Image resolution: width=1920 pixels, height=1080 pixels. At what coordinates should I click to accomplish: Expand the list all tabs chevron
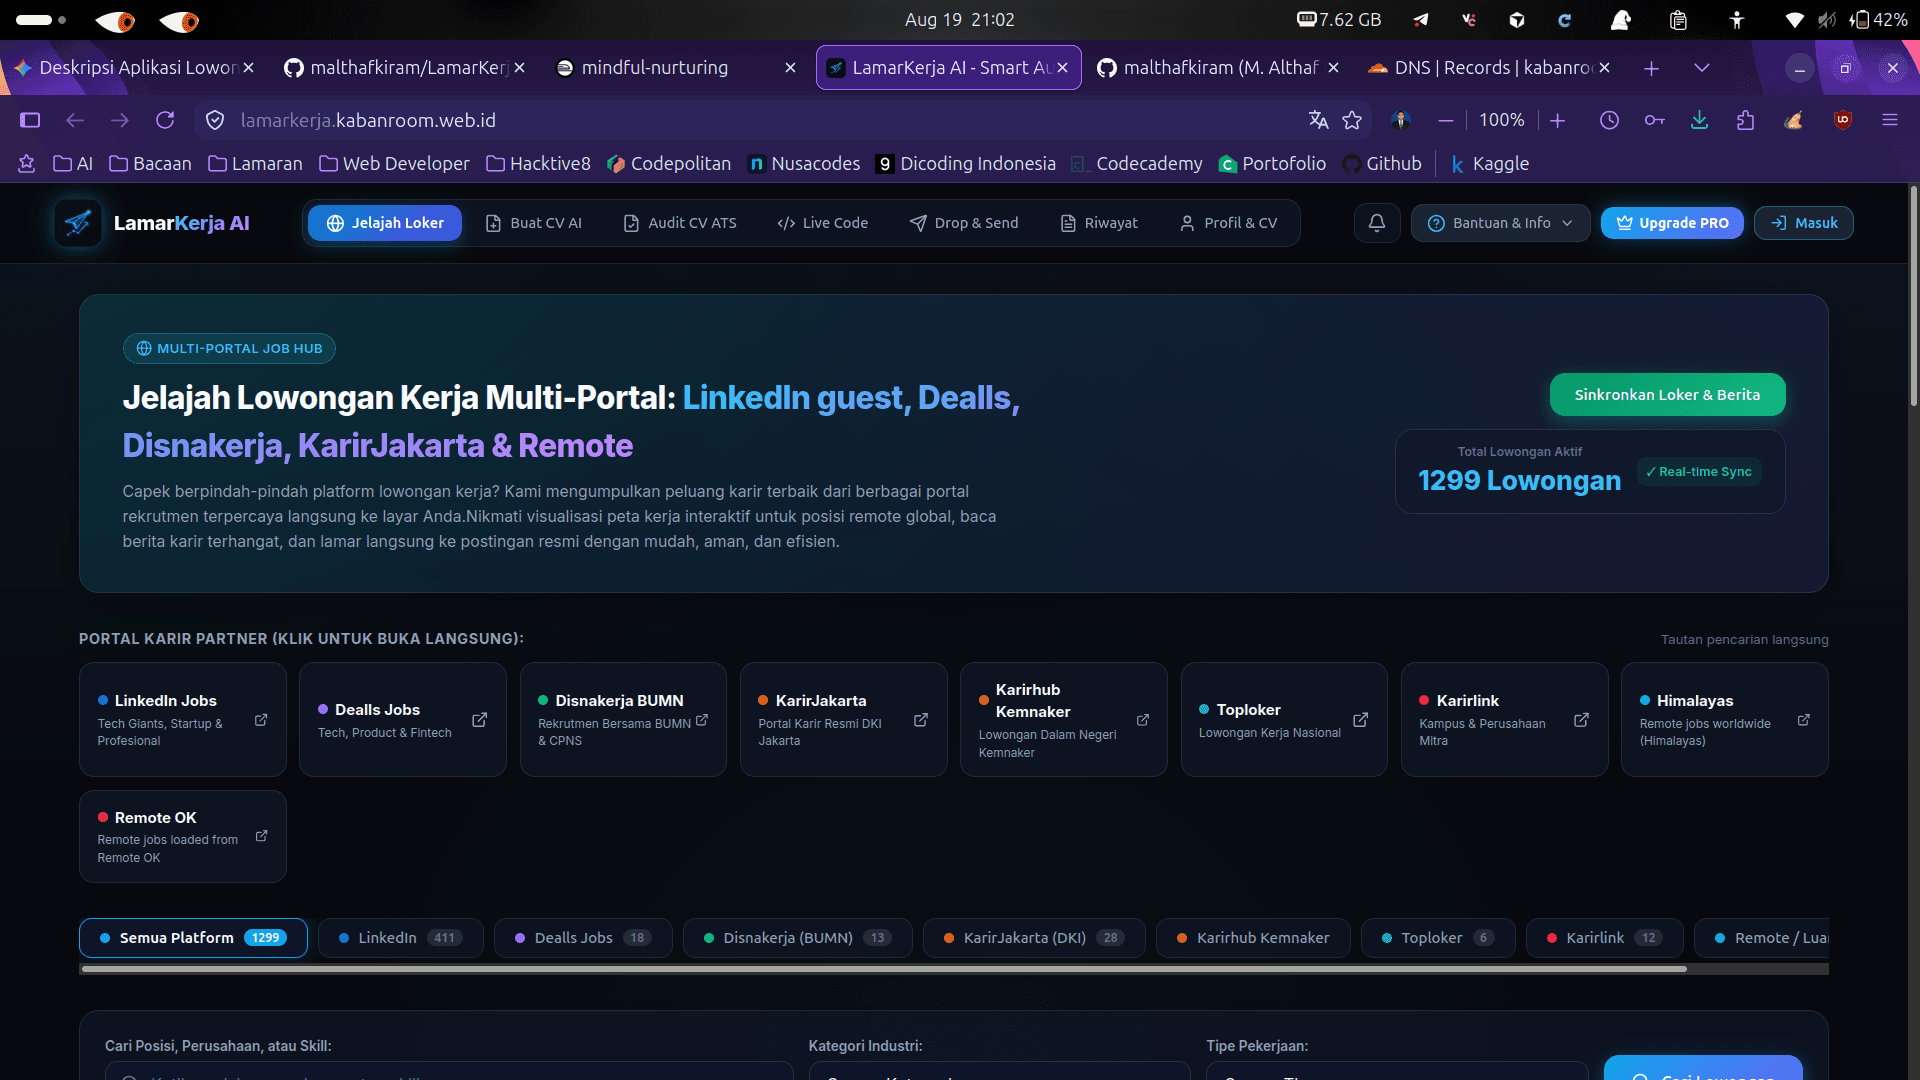click(x=1701, y=68)
